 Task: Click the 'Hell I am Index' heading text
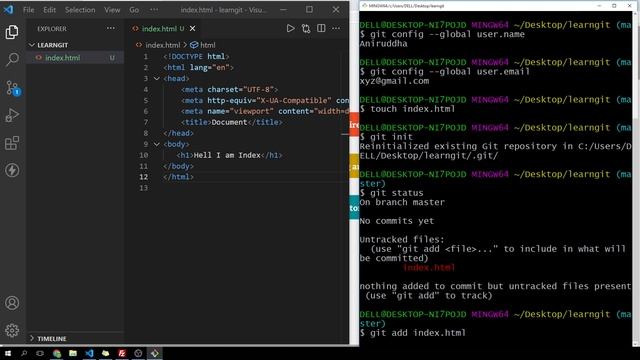[227, 155]
